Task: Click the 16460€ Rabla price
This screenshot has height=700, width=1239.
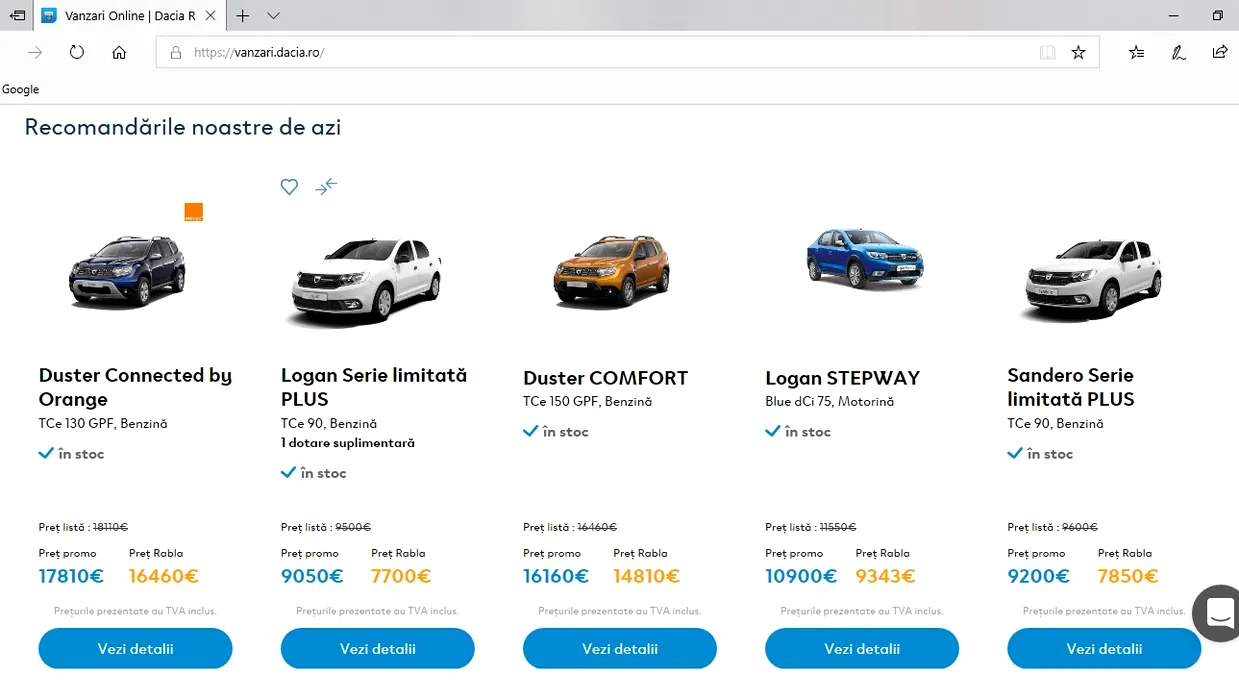Action: (x=164, y=576)
